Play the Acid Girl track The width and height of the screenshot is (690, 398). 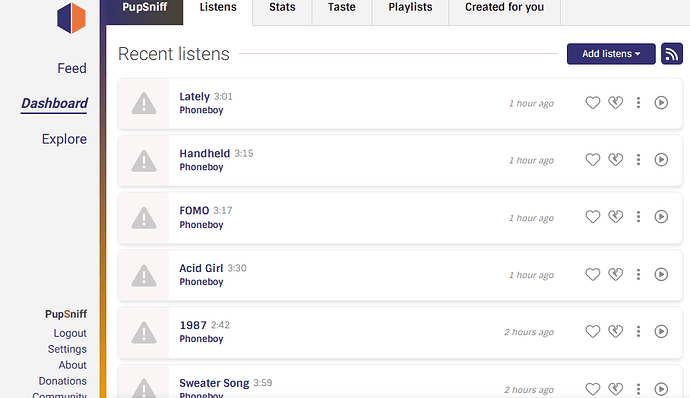(x=661, y=274)
